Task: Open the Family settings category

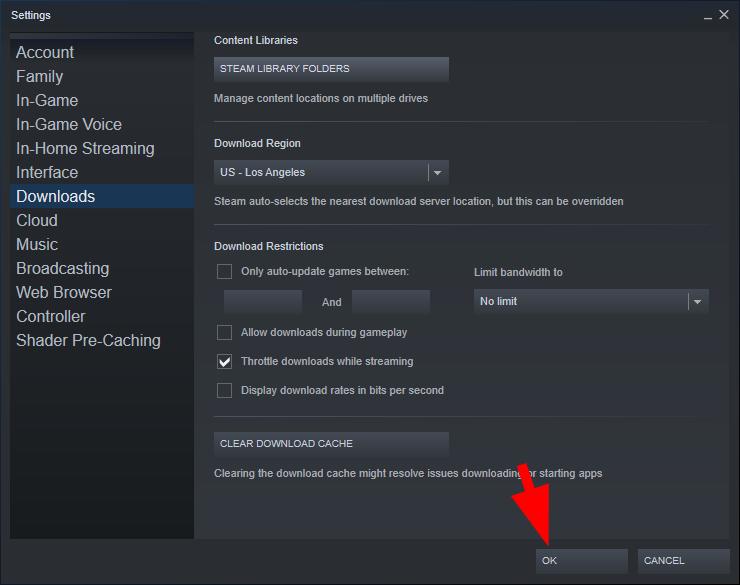Action: pos(102,76)
